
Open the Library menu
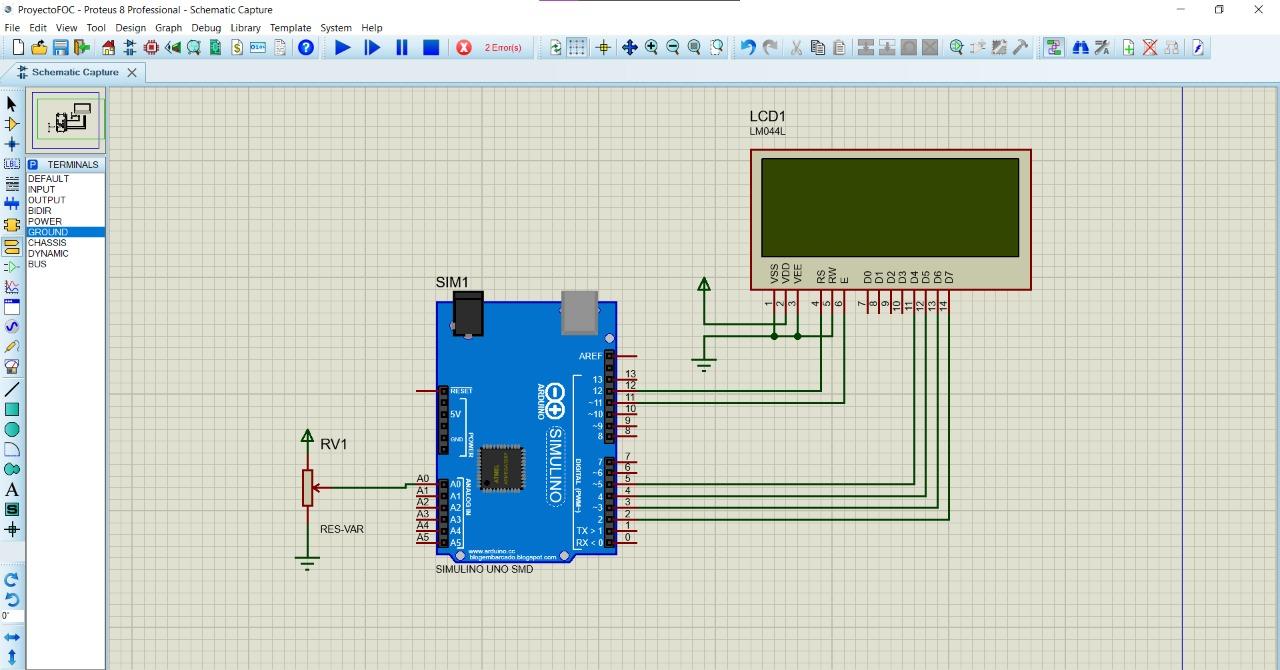(x=245, y=28)
